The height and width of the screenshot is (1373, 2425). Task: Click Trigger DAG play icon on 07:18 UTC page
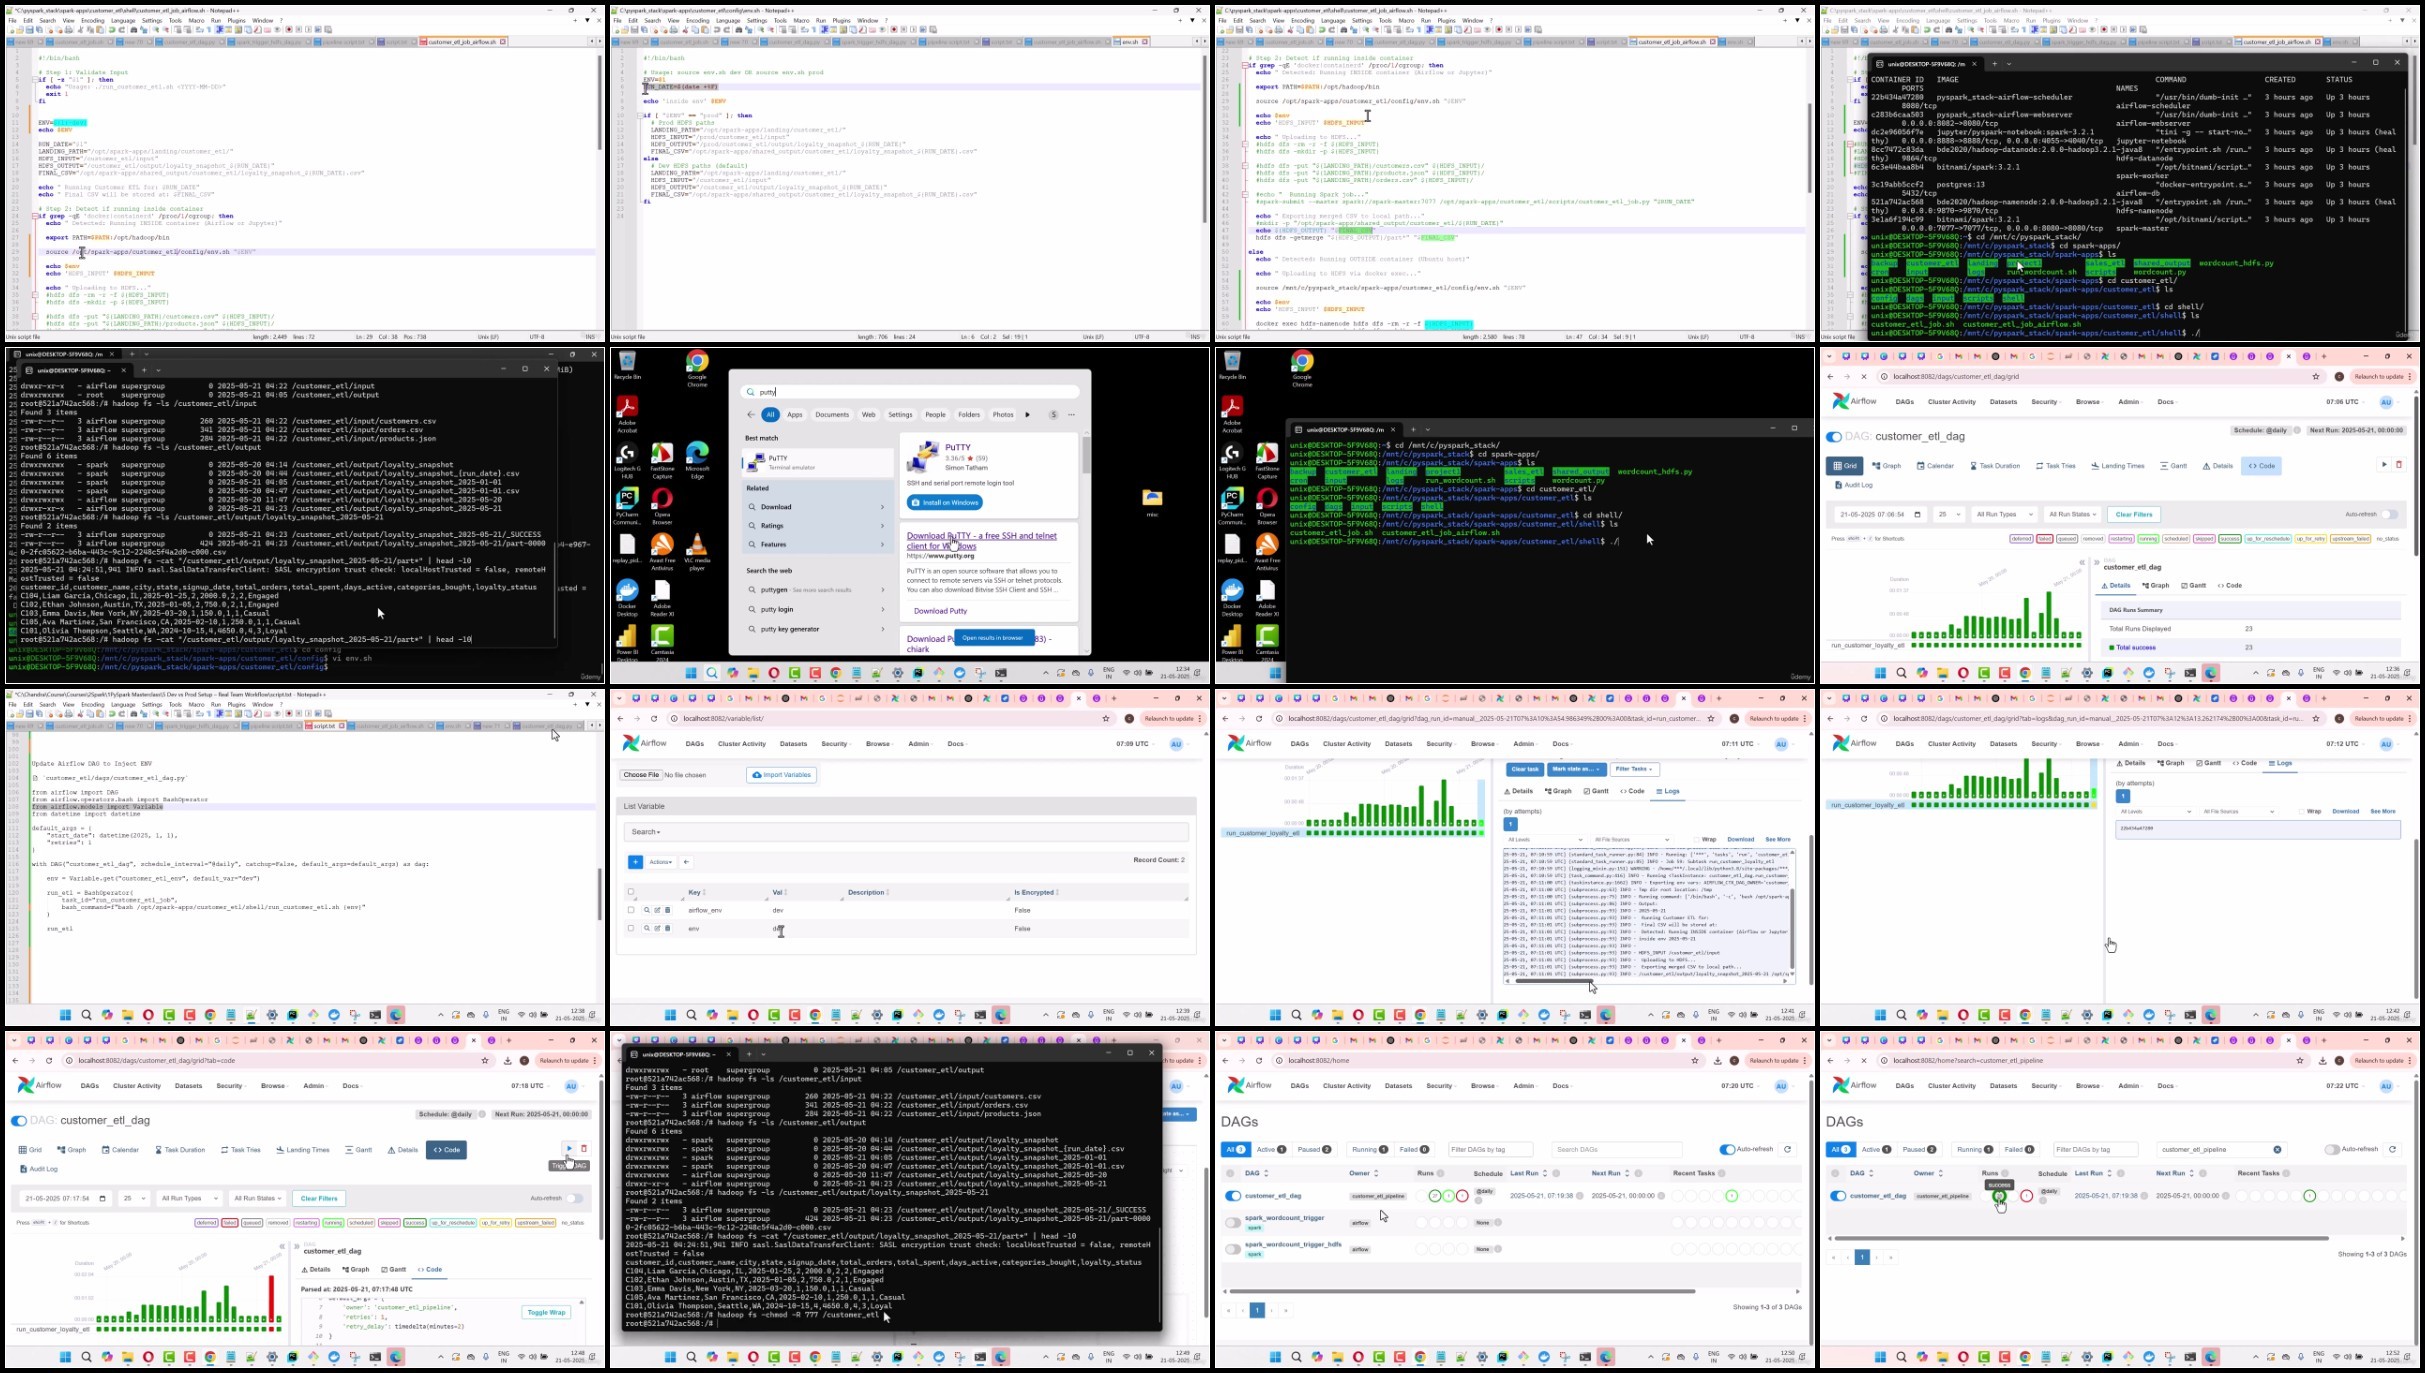pyautogui.click(x=569, y=1149)
